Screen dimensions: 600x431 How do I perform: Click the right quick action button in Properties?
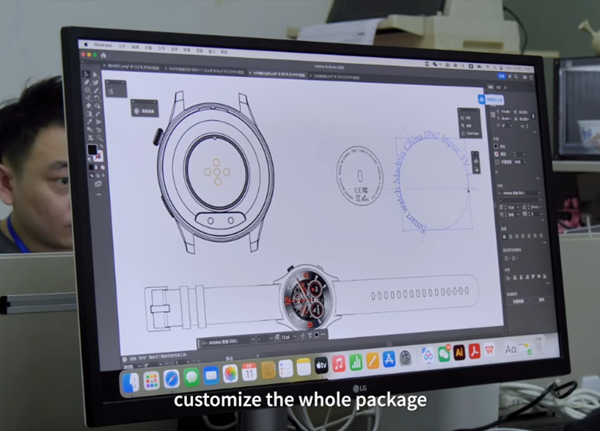[x=541, y=299]
